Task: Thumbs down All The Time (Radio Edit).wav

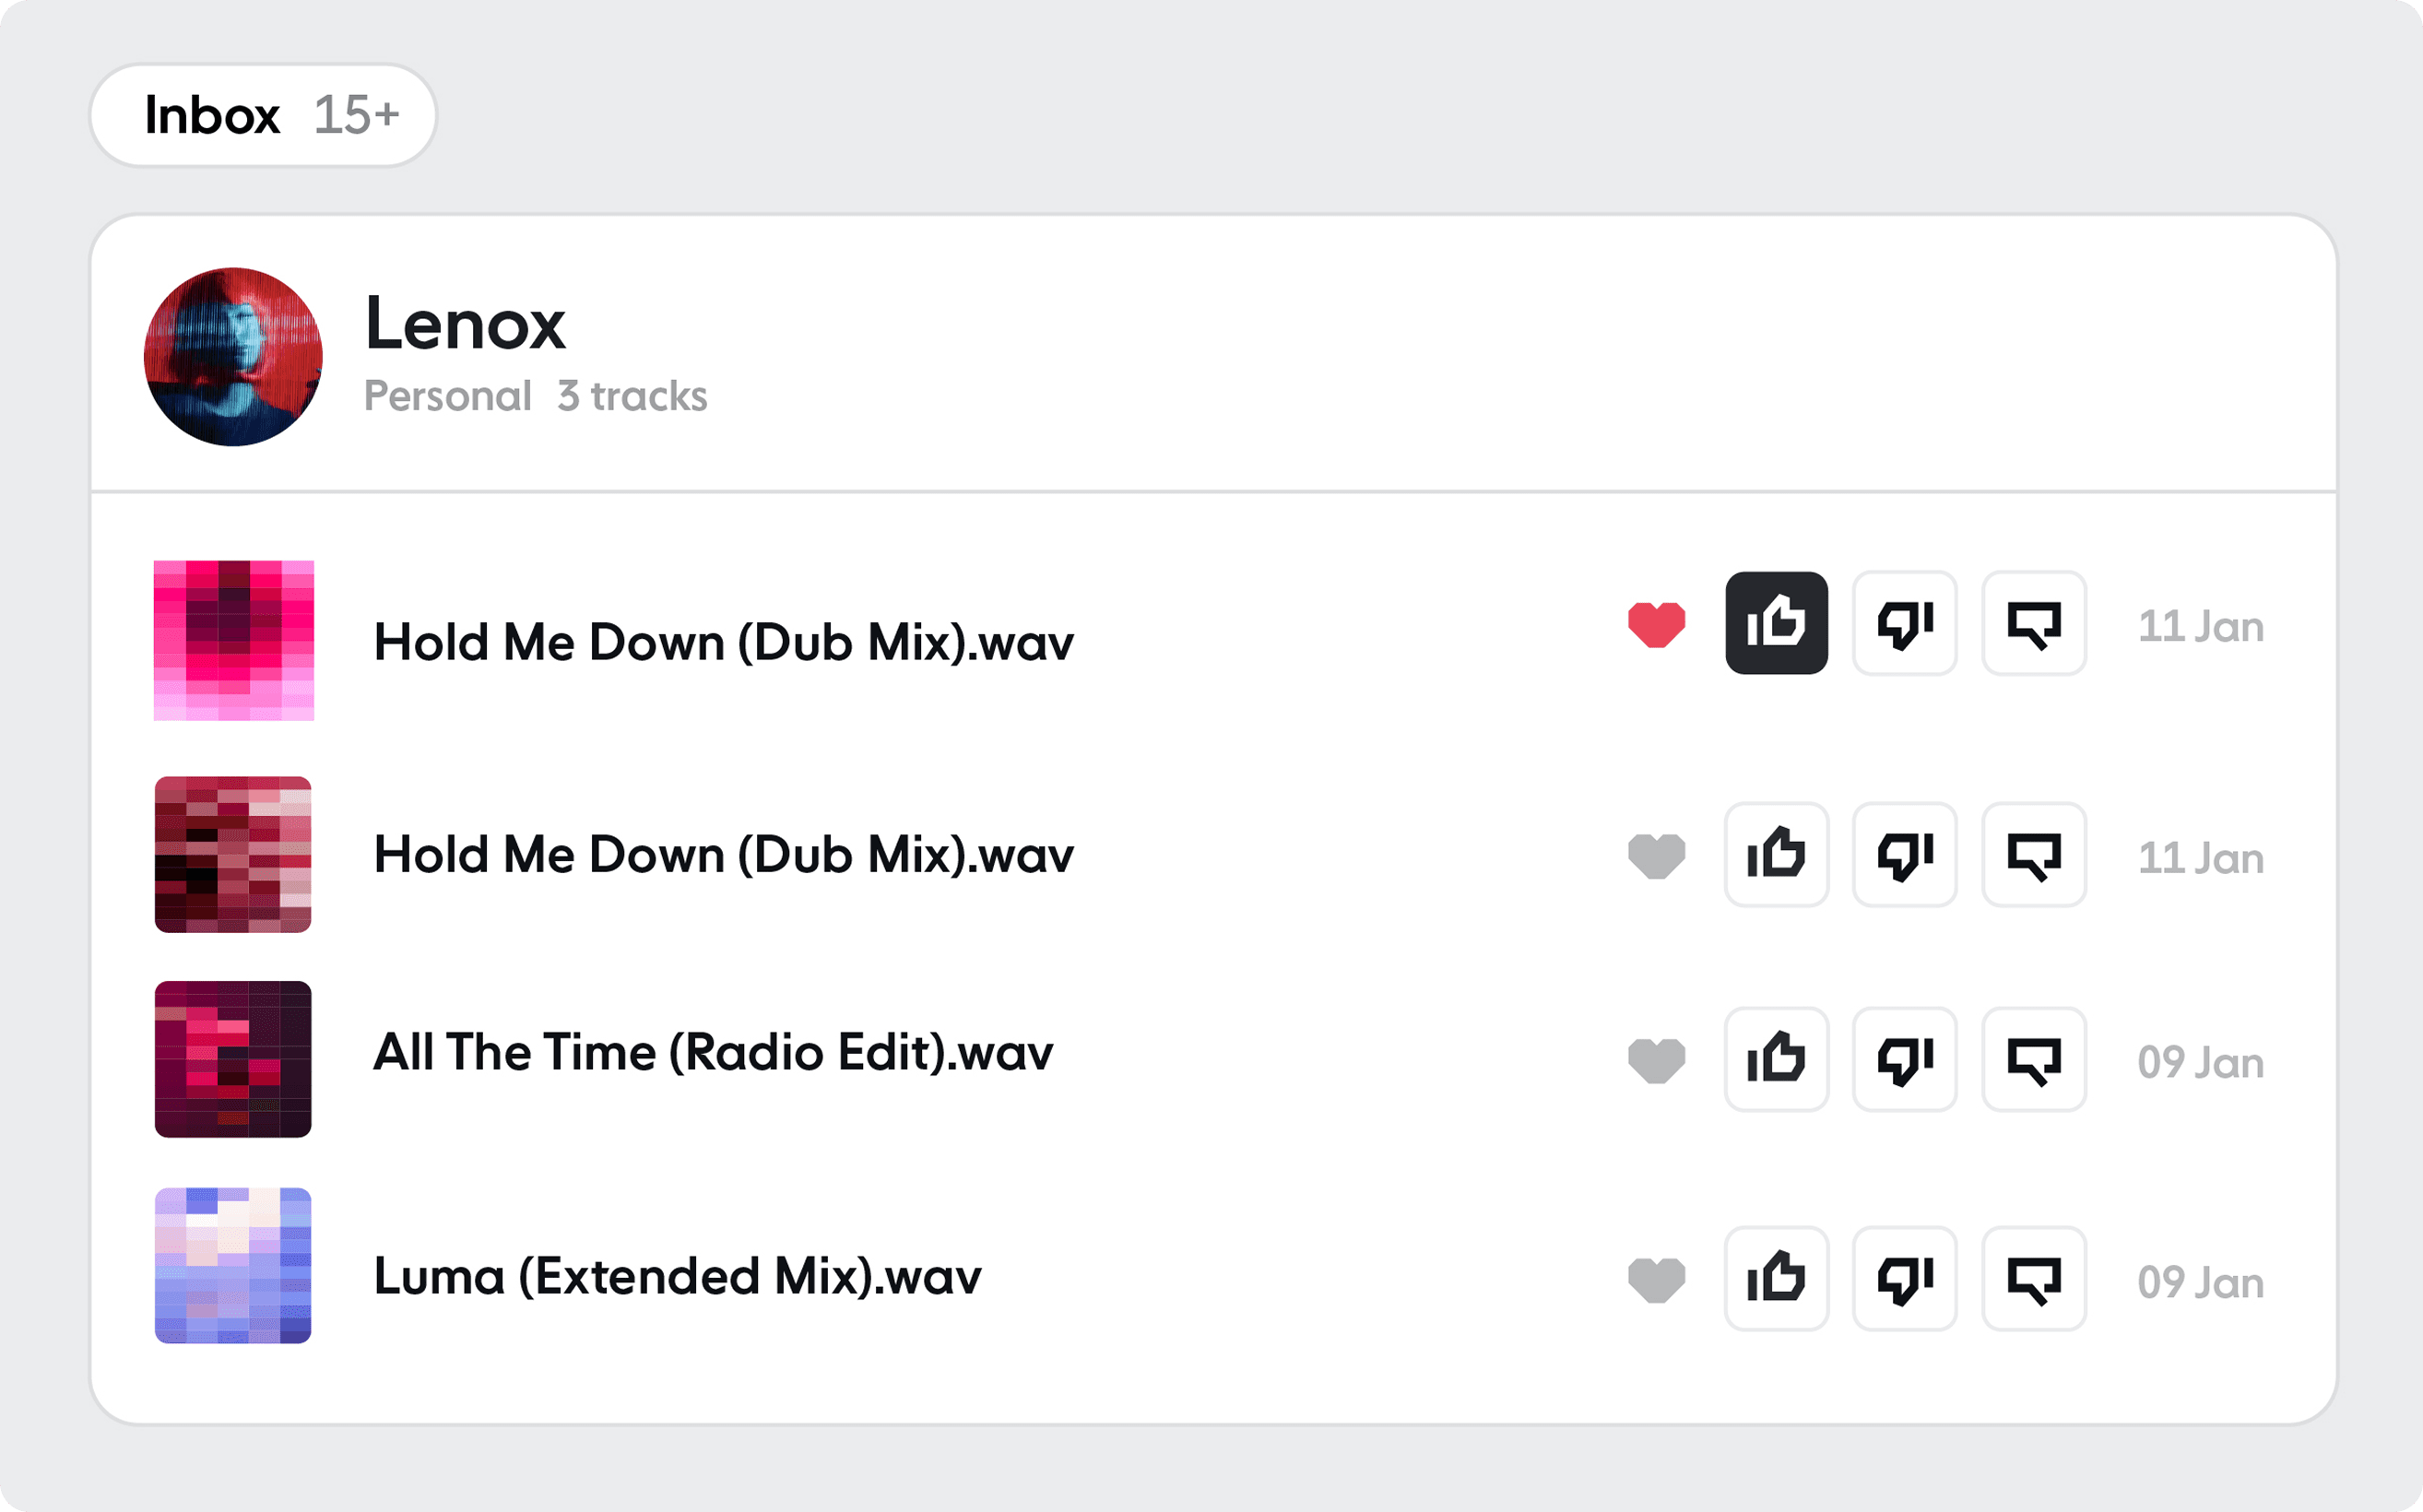Action: (1904, 1059)
